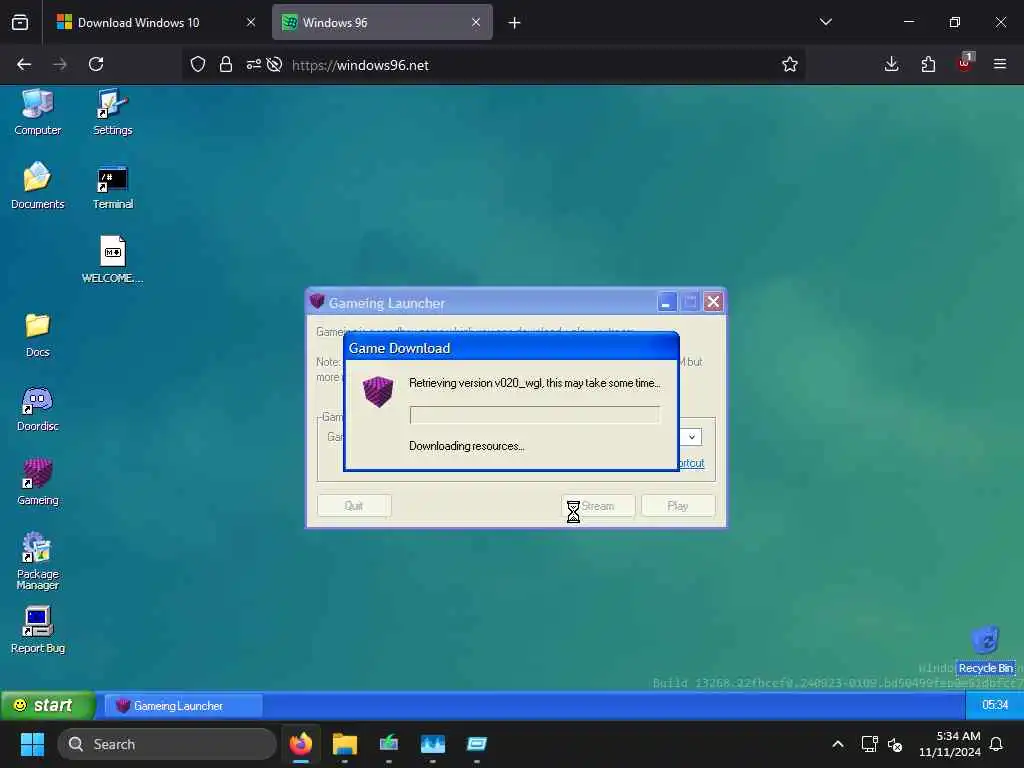Show hidden system tray icons
Screen dimensions: 1024x768
click(838, 744)
